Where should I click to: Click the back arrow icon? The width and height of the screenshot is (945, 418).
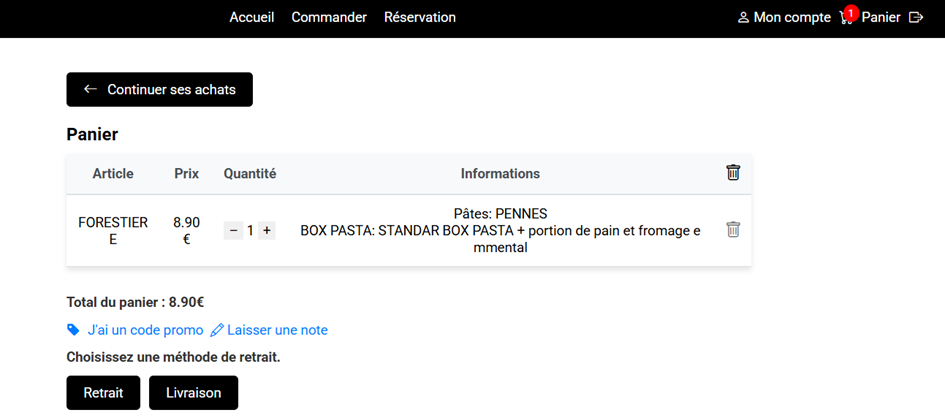pos(90,89)
